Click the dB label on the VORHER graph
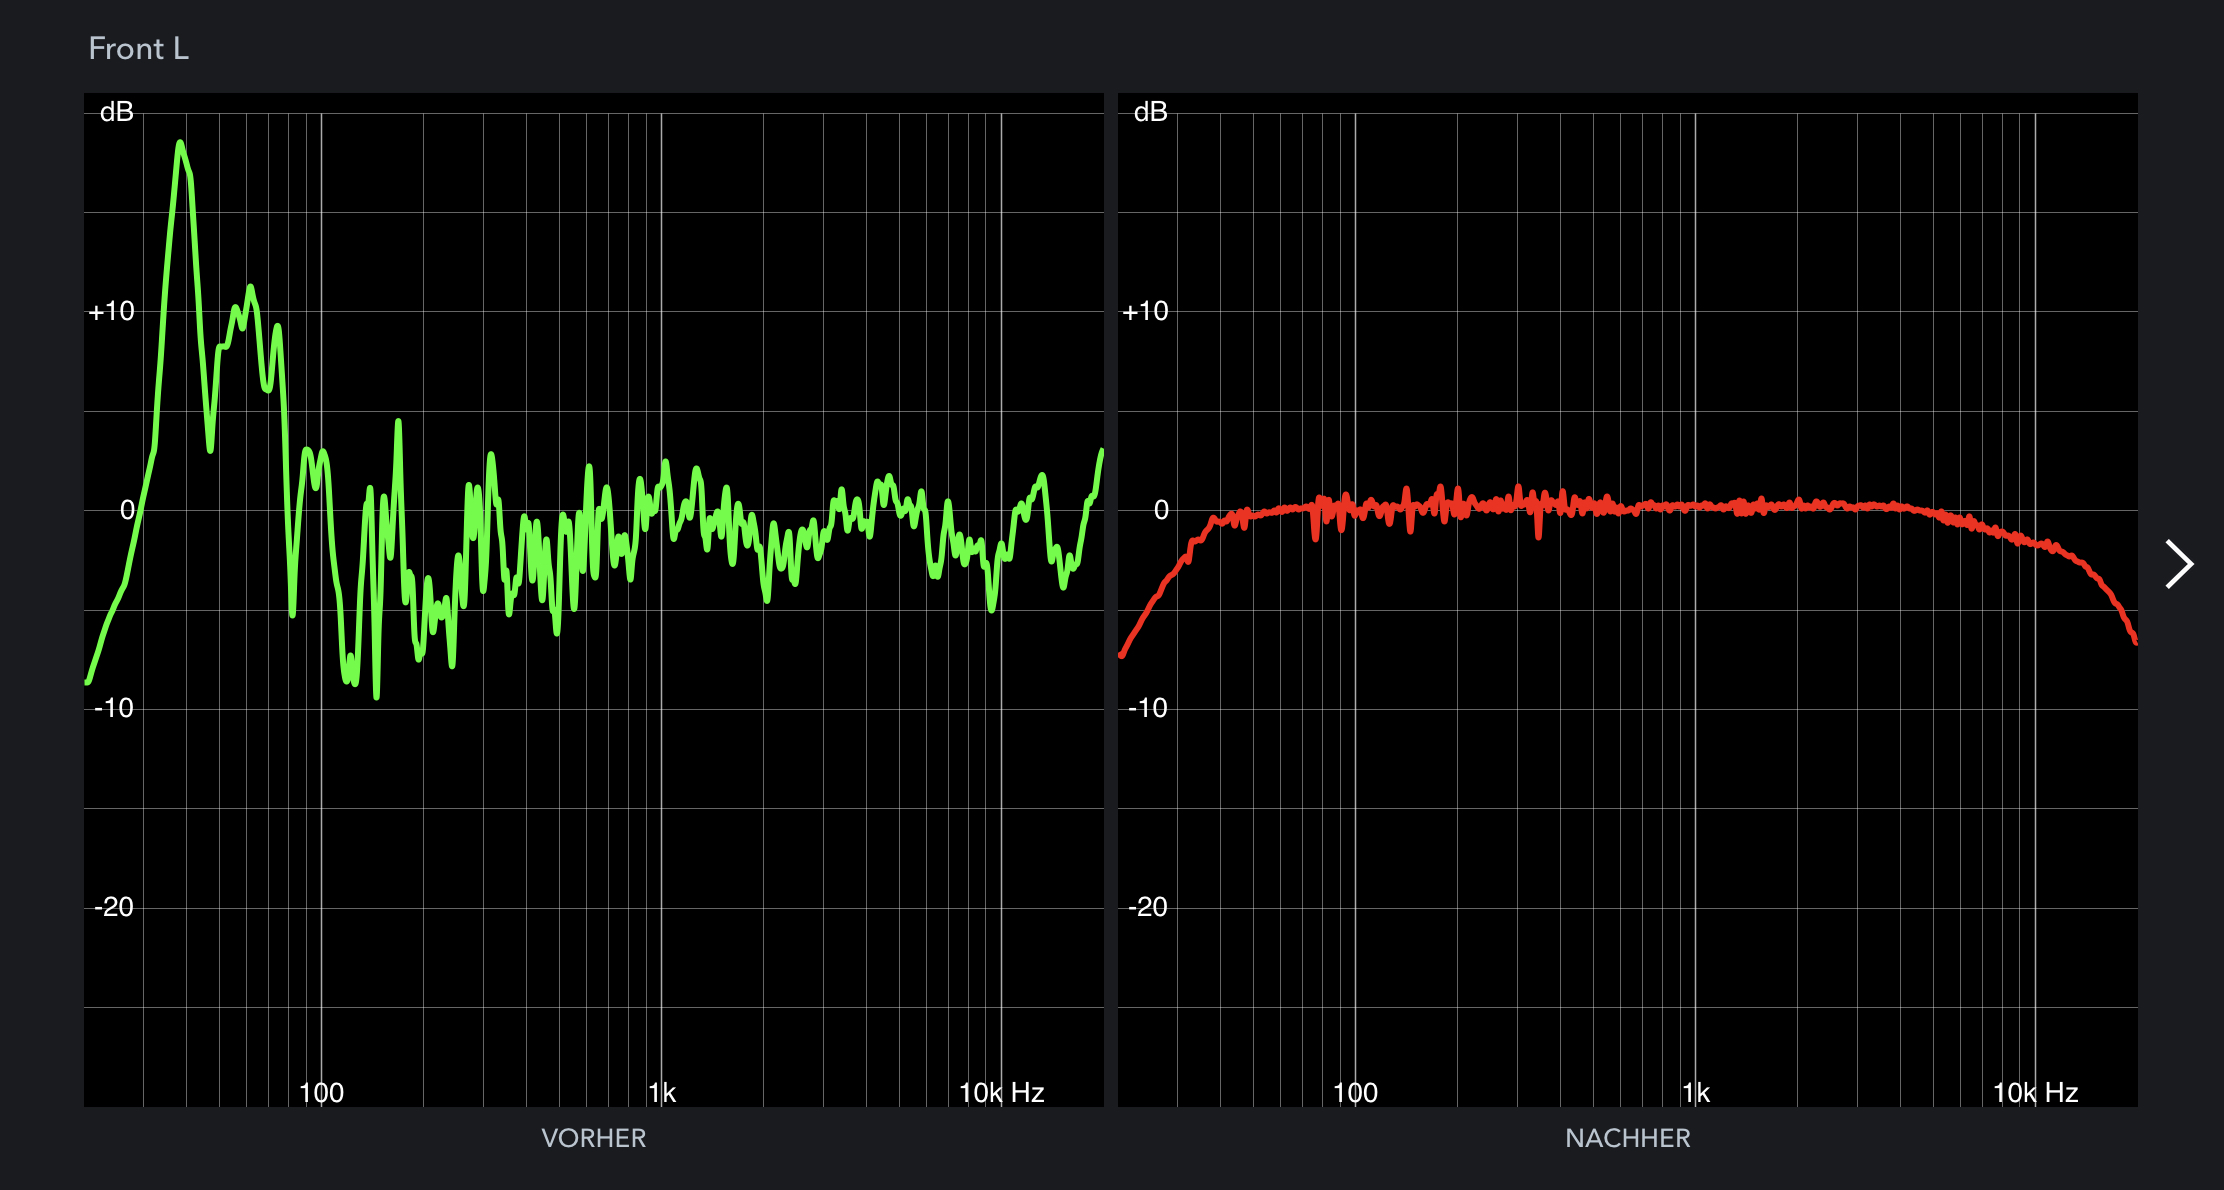2224x1190 pixels. click(117, 112)
